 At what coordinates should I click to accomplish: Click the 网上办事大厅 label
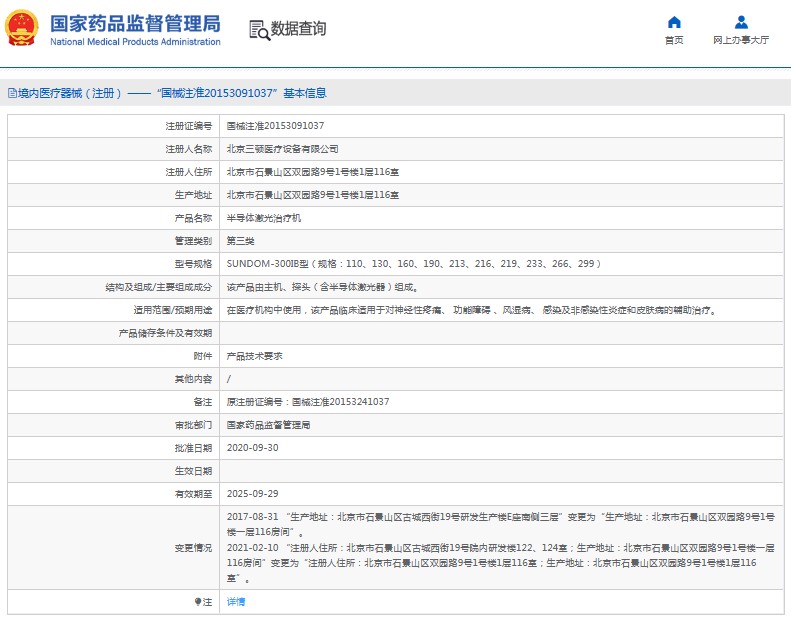tap(741, 40)
